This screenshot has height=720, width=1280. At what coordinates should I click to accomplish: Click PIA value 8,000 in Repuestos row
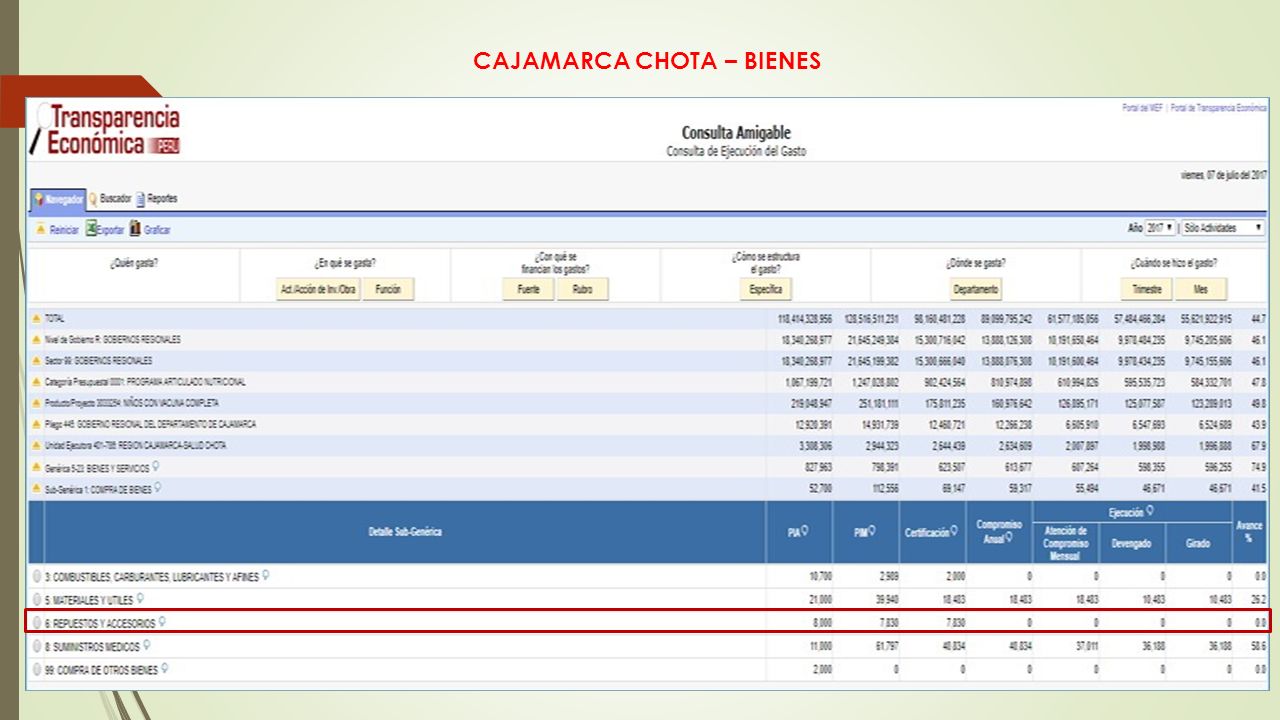820,623
